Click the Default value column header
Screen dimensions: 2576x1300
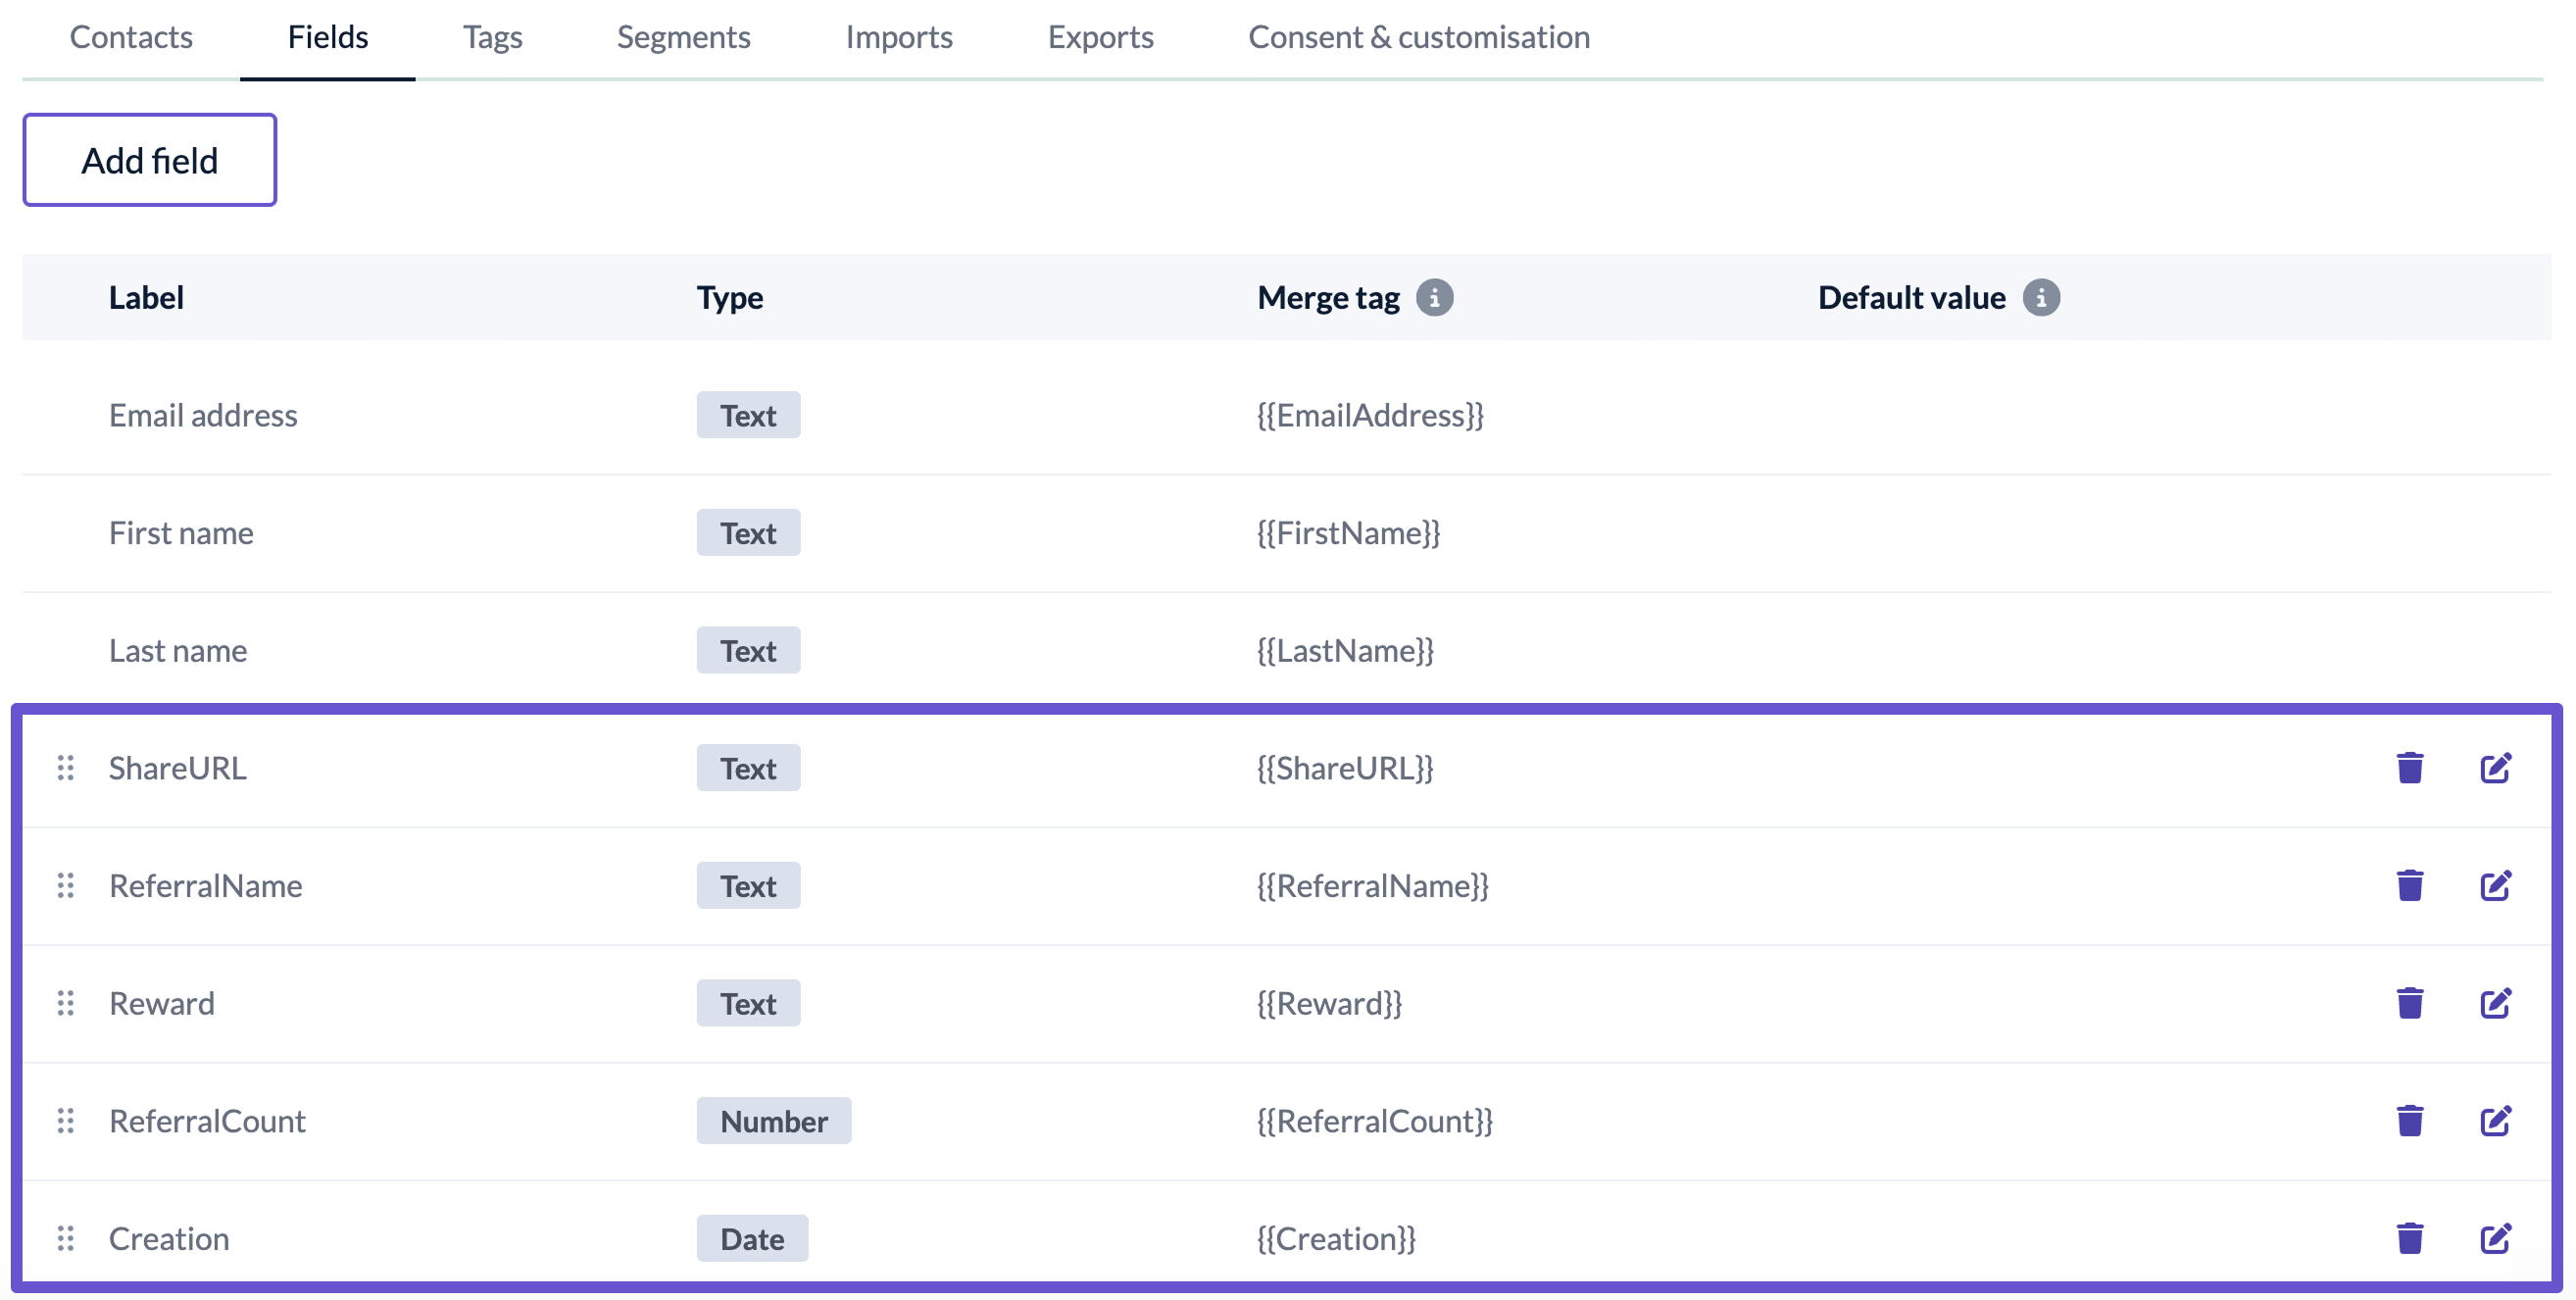pos(1911,298)
